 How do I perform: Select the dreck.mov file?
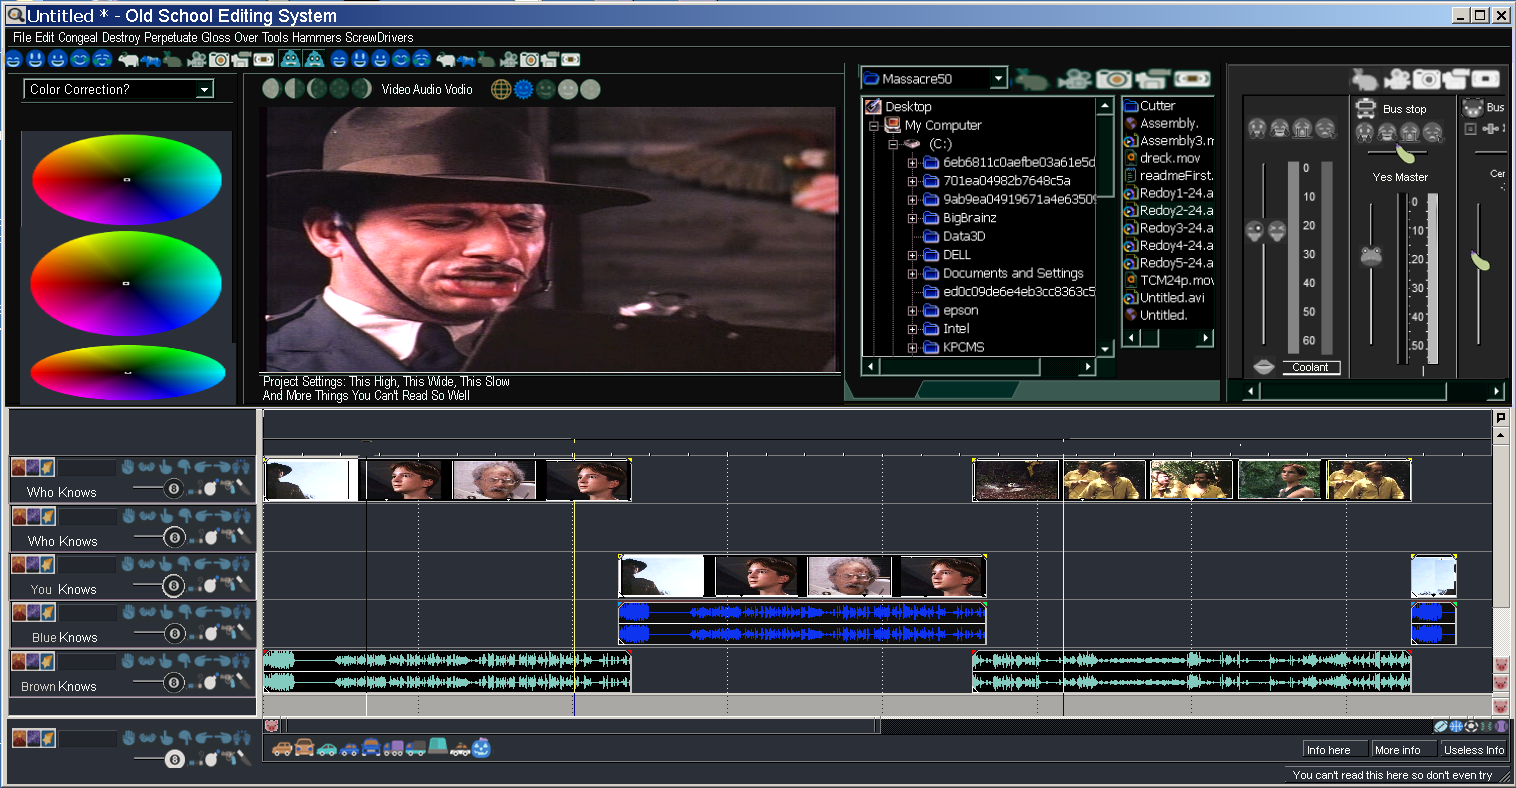point(1163,158)
